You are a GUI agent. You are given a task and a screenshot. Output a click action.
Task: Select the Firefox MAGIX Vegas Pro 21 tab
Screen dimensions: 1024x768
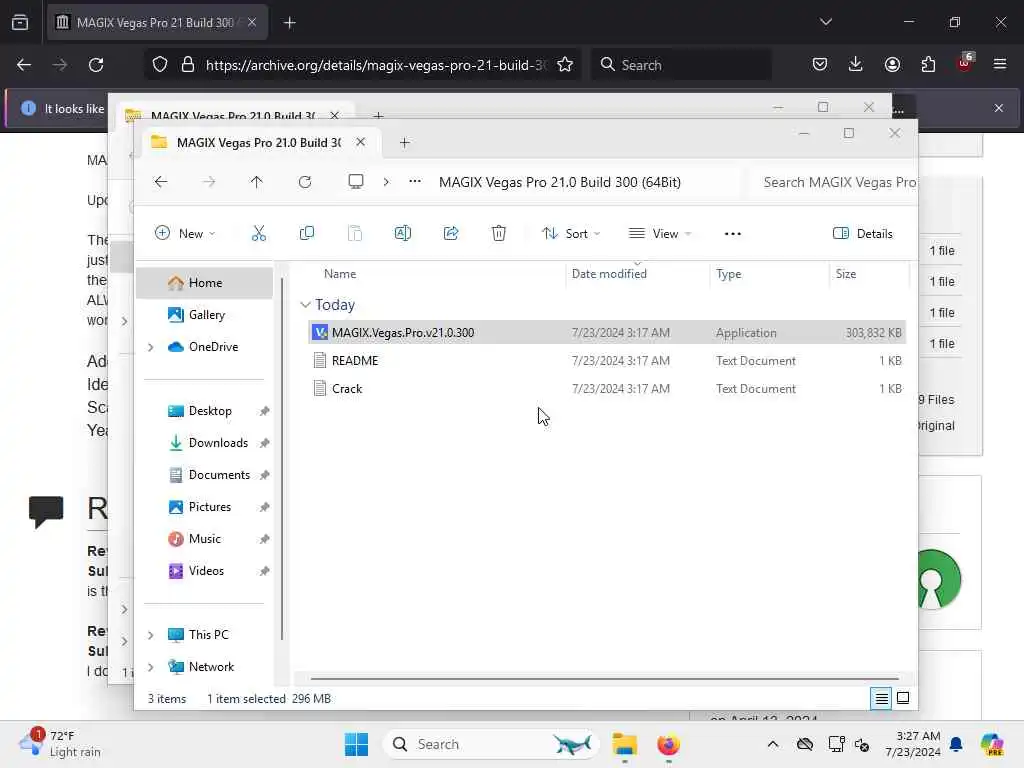(157, 22)
